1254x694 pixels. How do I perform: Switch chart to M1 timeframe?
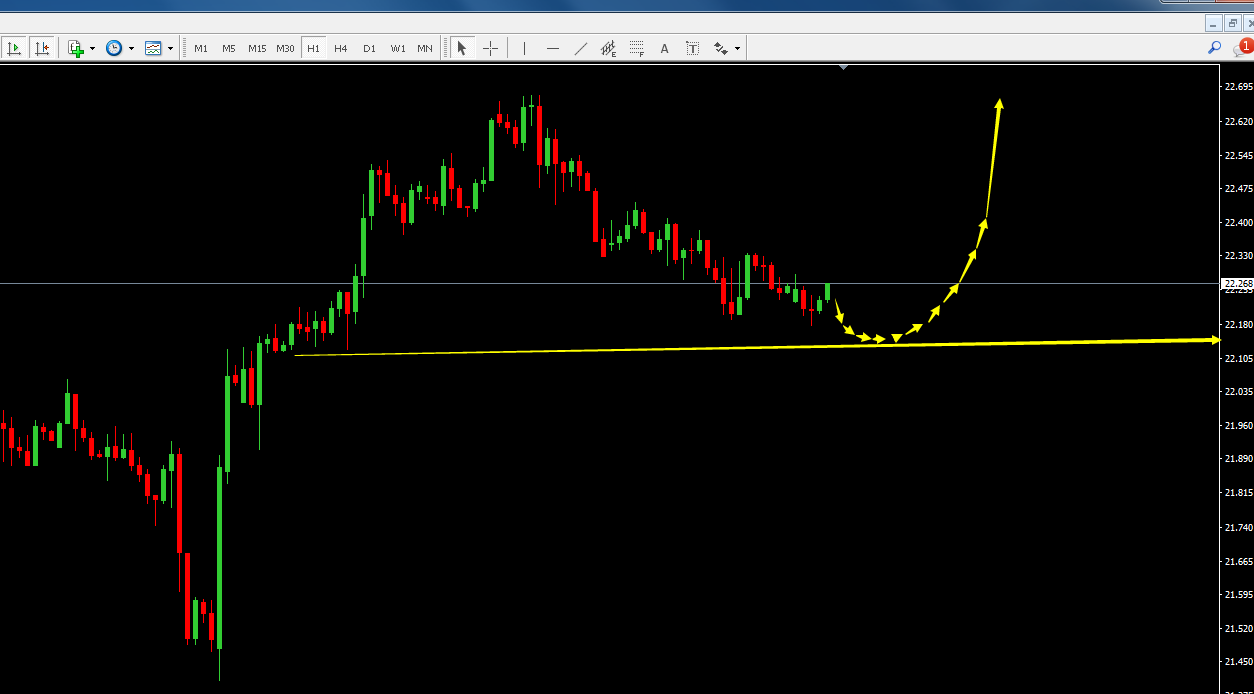[201, 48]
